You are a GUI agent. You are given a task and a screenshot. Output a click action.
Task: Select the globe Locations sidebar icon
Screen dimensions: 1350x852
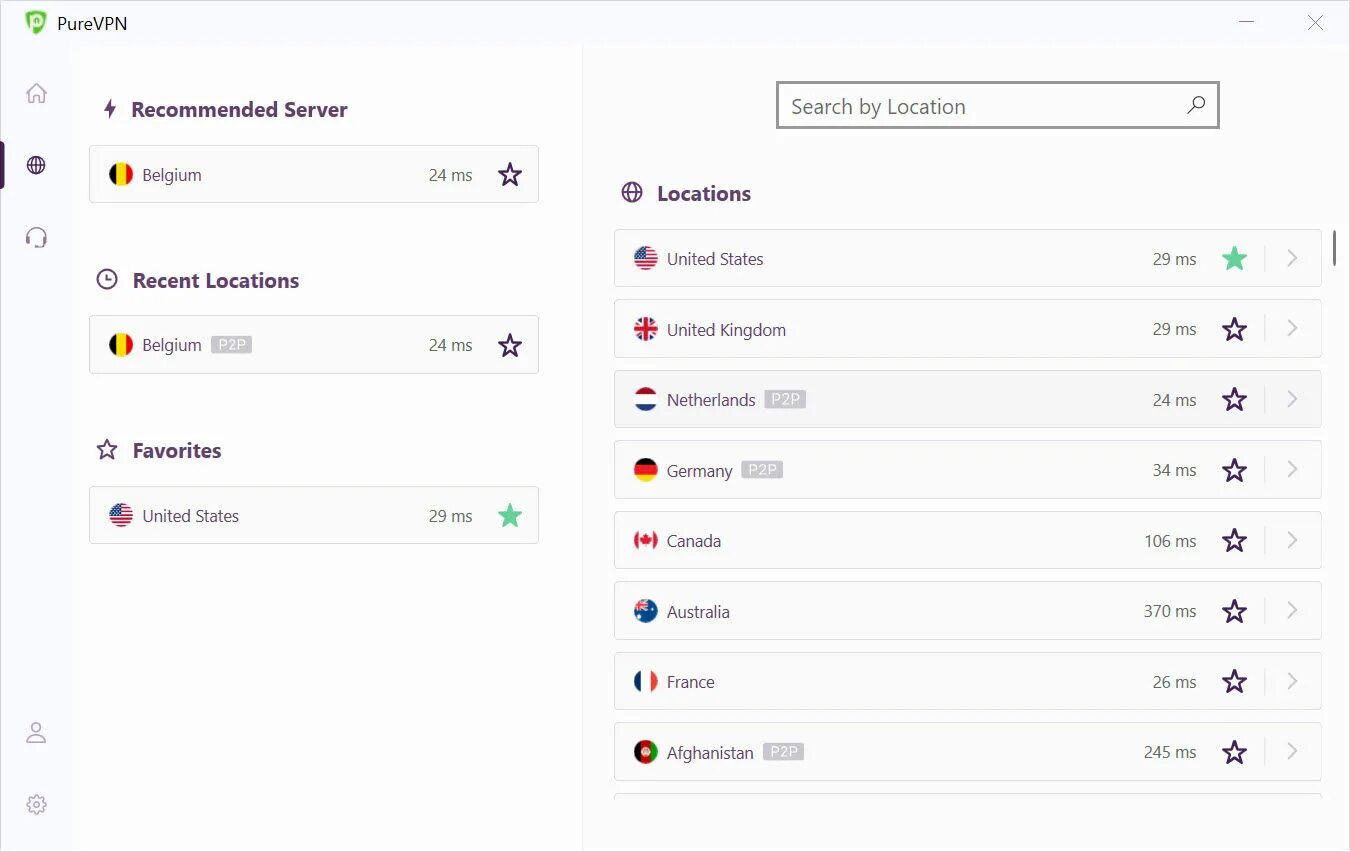pyautogui.click(x=36, y=165)
